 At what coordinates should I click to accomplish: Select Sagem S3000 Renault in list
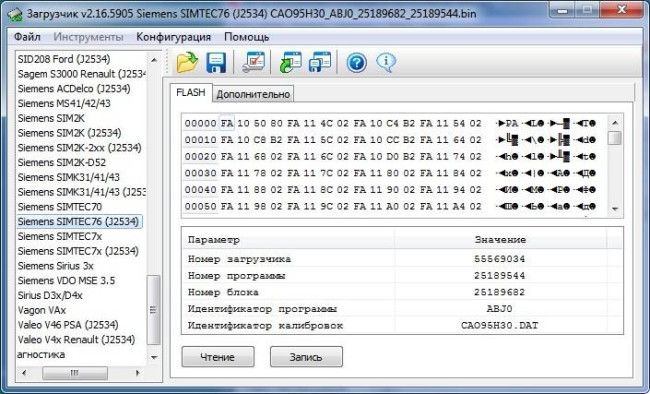(x=82, y=74)
